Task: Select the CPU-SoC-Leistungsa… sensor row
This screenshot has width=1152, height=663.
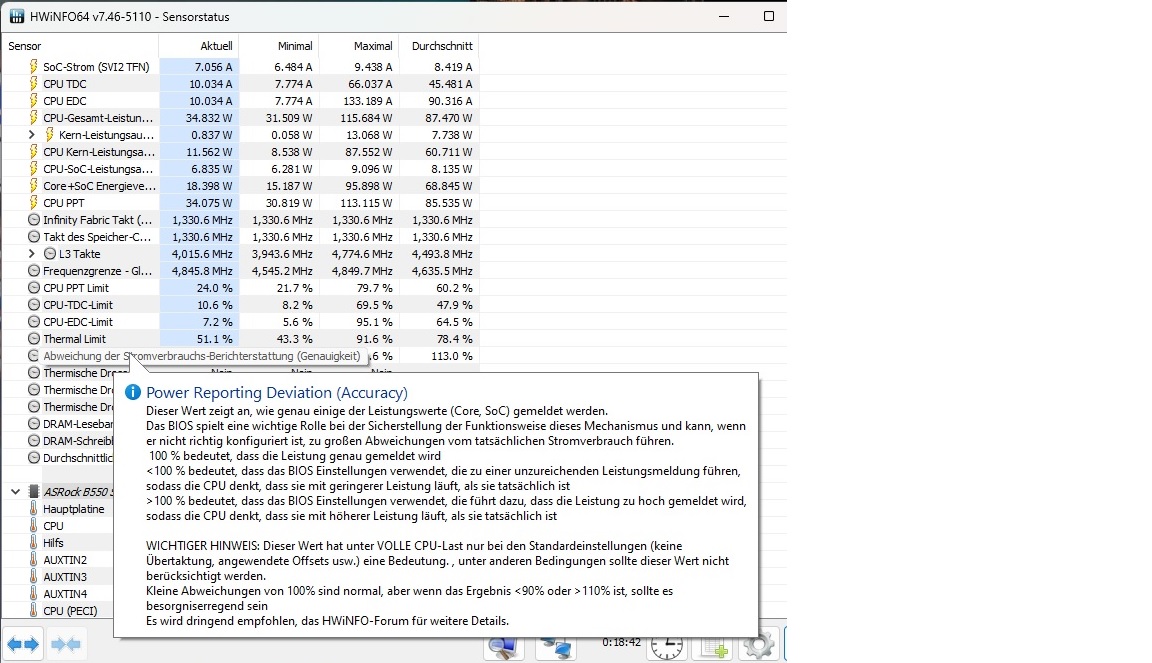Action: pyautogui.click(x=242, y=168)
